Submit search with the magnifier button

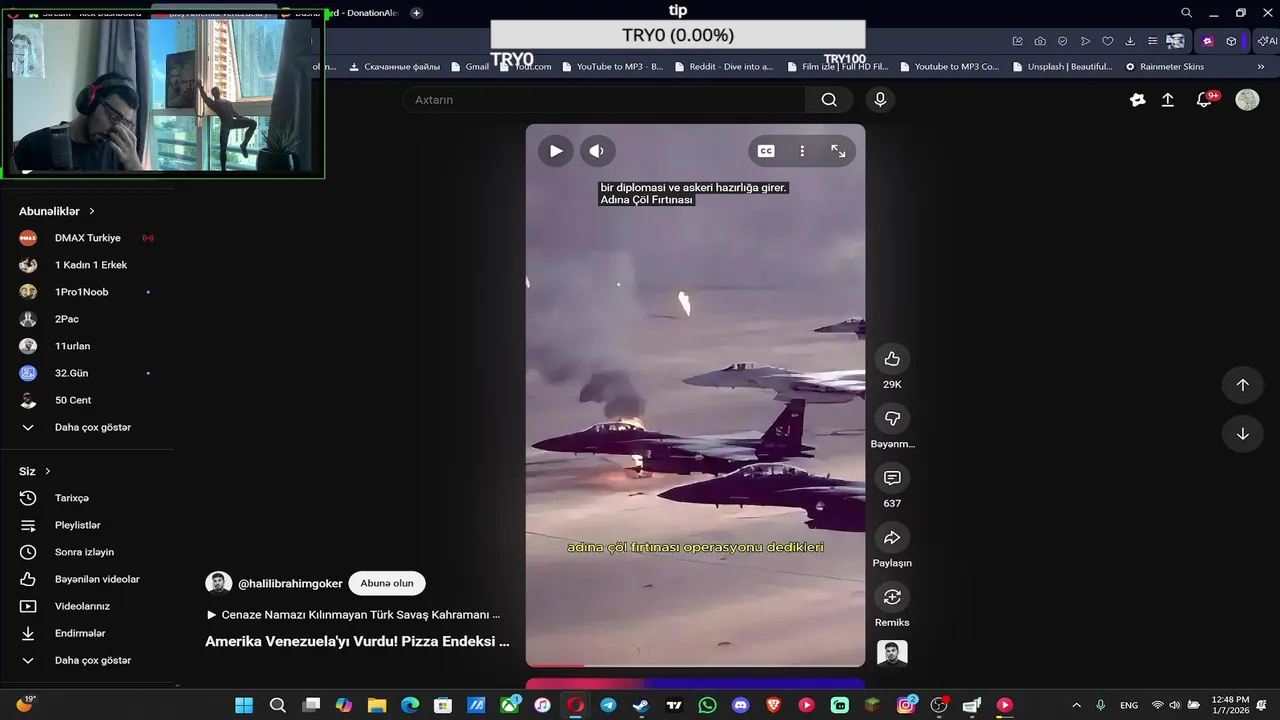pyautogui.click(x=829, y=100)
